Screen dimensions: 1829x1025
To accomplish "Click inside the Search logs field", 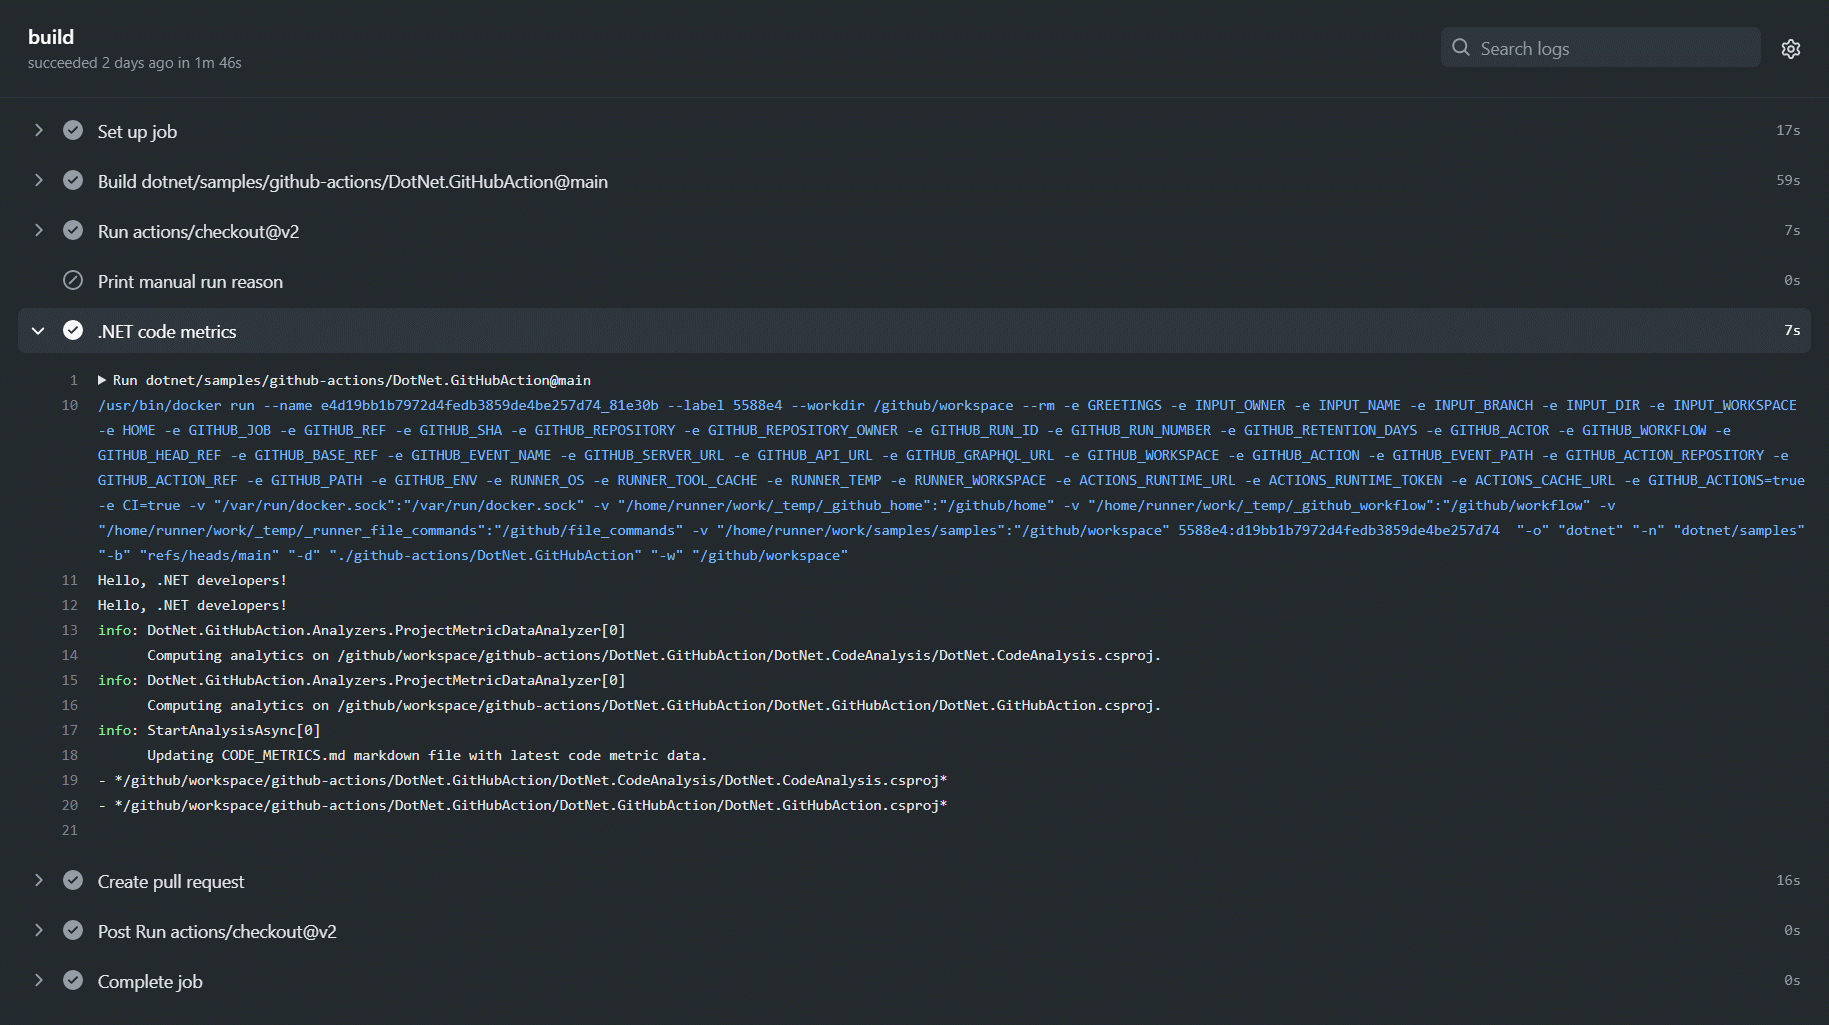I will [1600, 47].
